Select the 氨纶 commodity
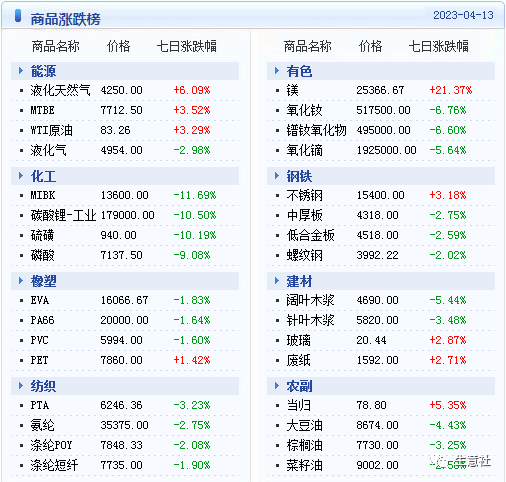 click(42, 425)
